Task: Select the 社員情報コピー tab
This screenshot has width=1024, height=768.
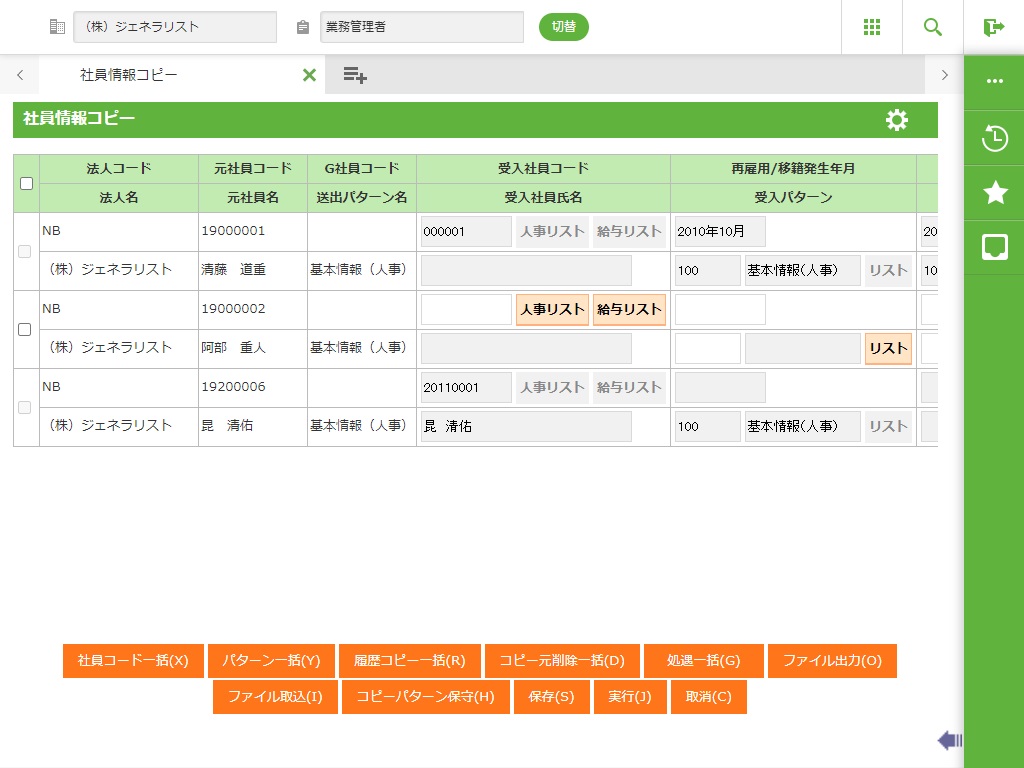Action: coord(129,75)
